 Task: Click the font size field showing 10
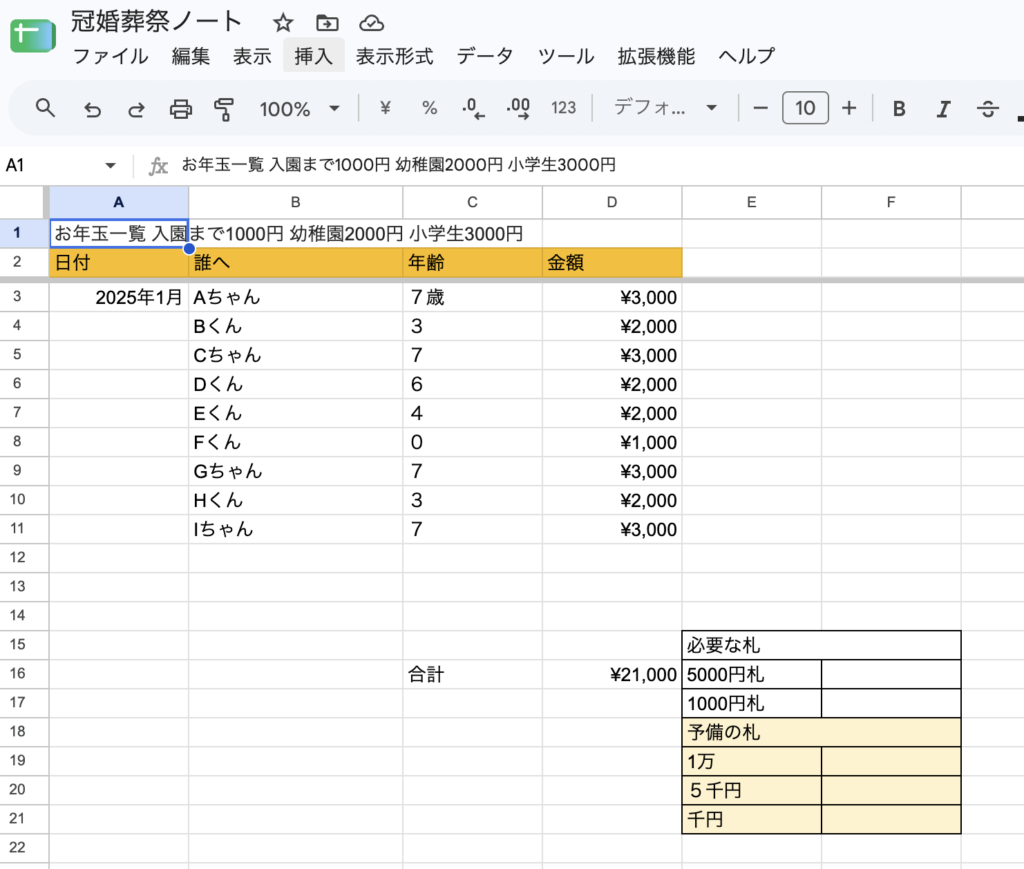pyautogui.click(x=805, y=108)
